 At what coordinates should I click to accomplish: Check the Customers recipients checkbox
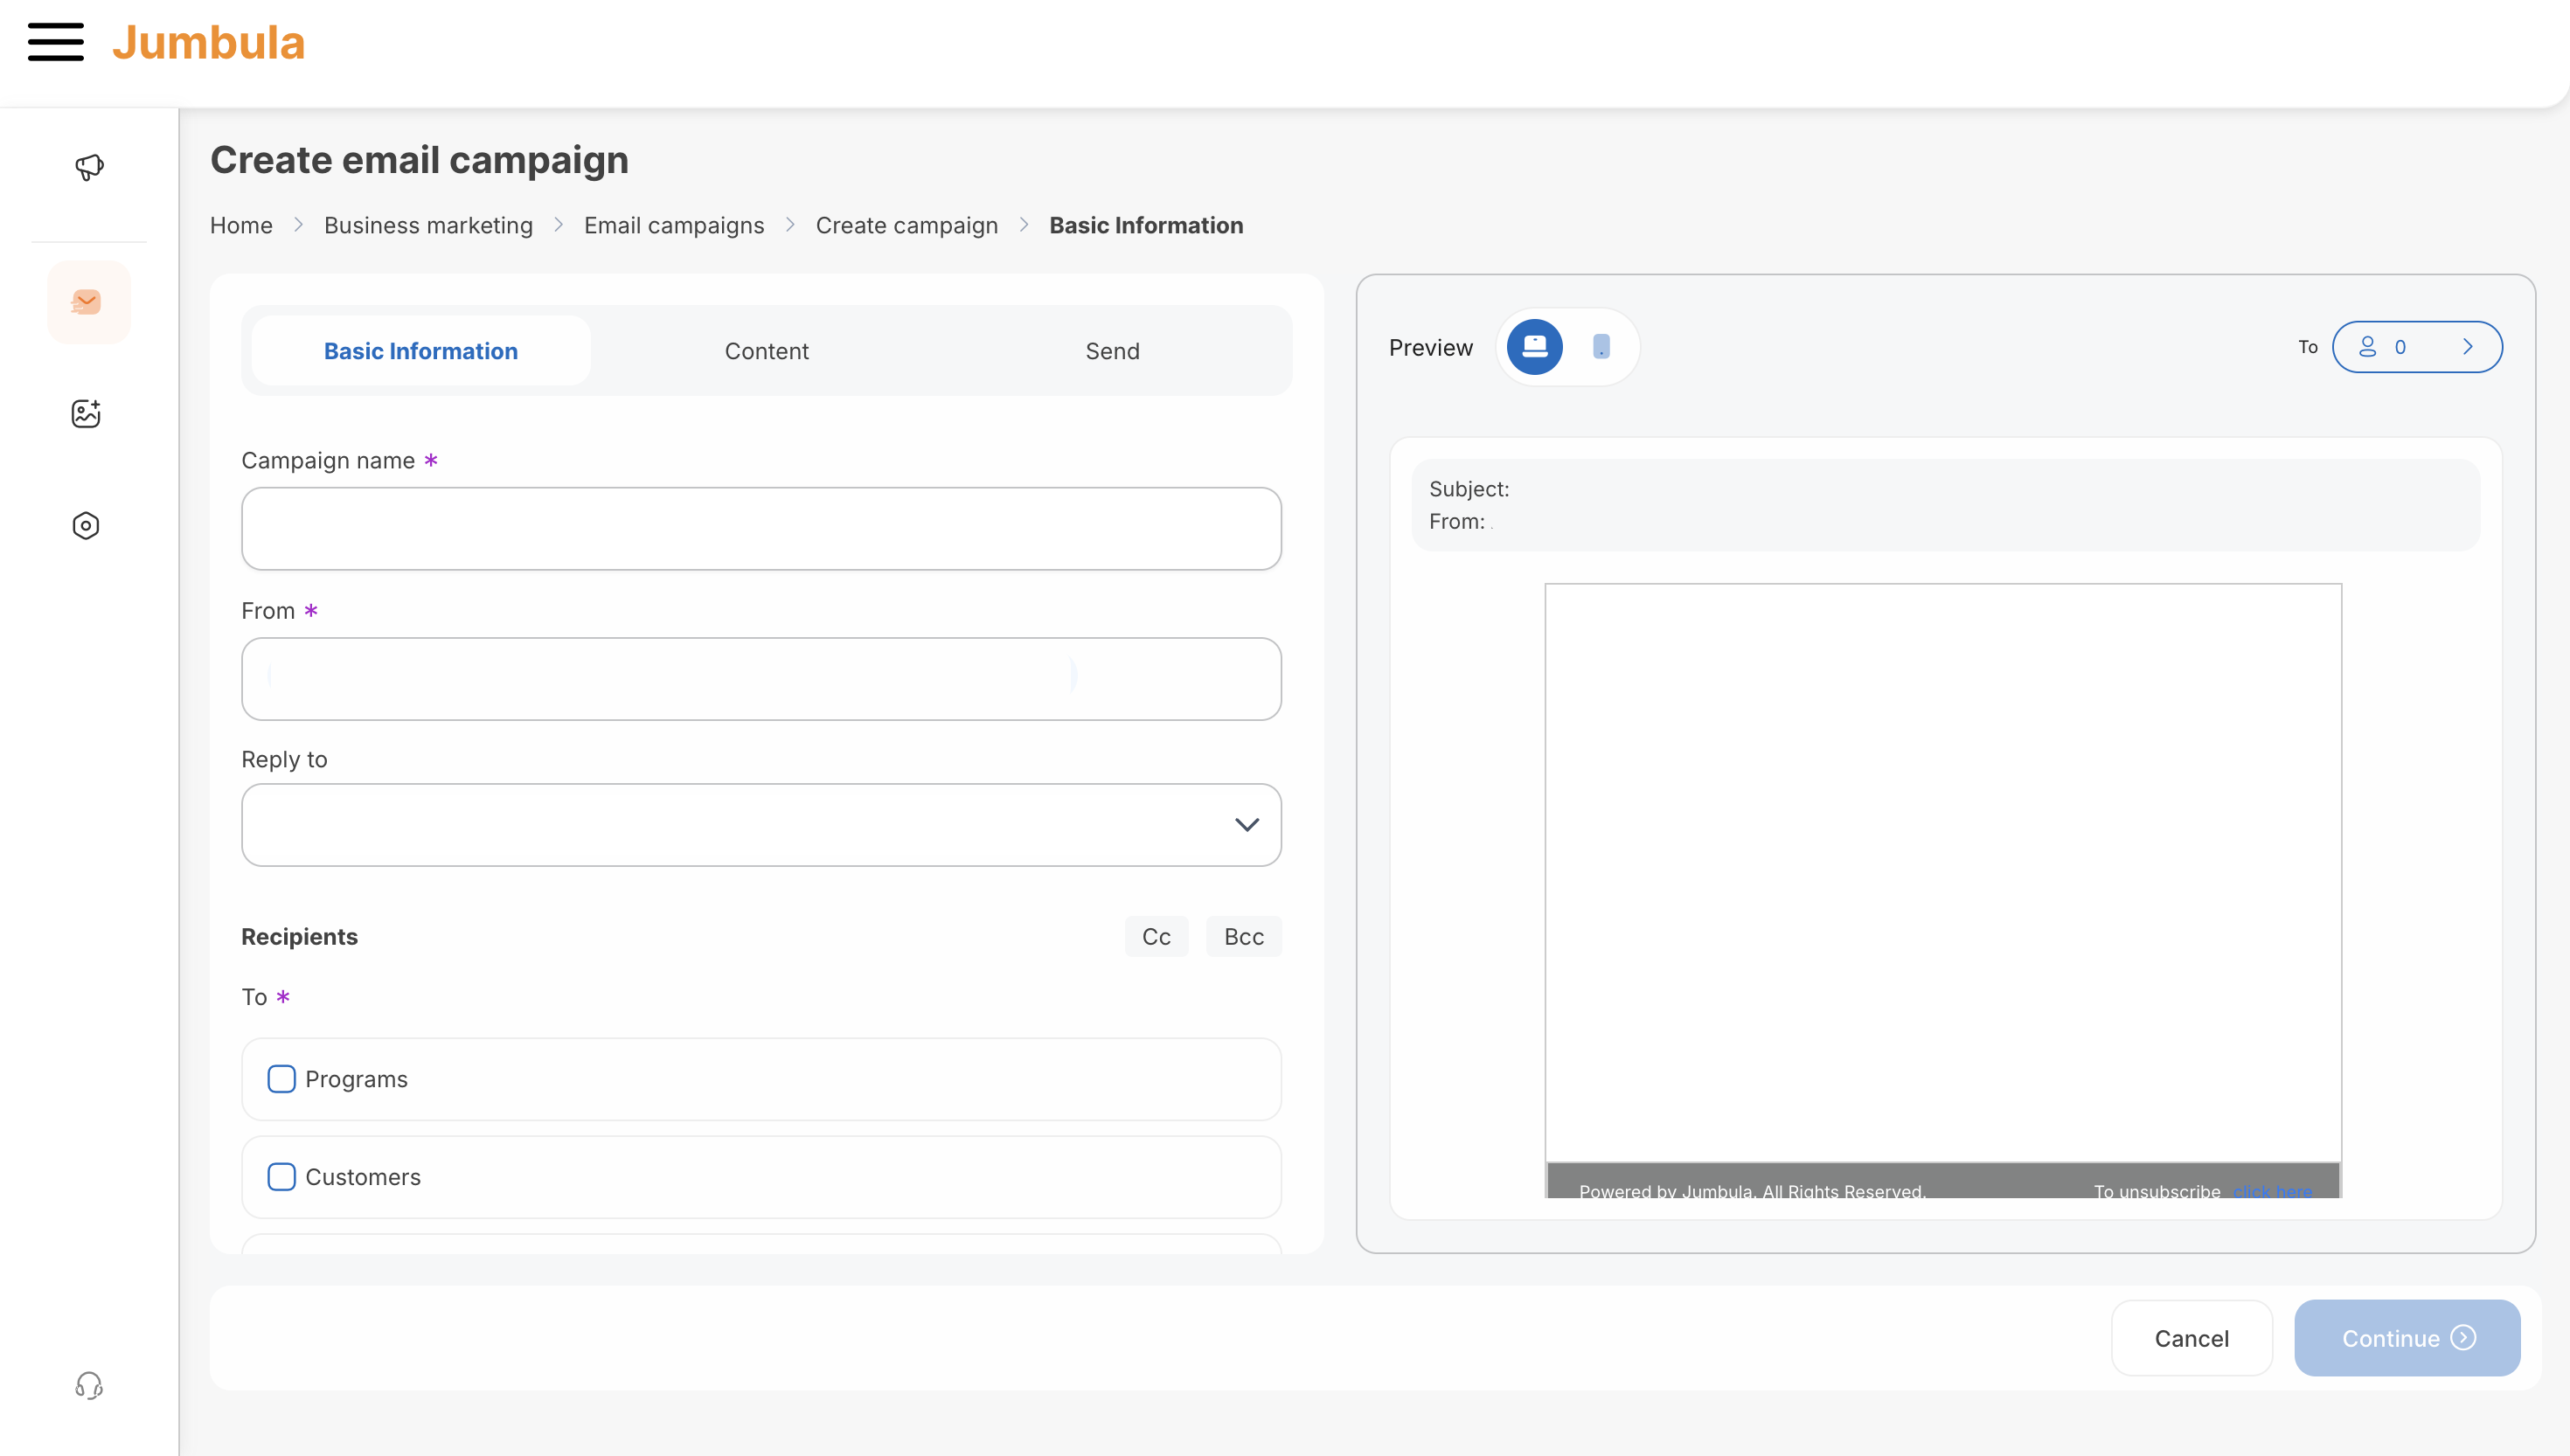[281, 1177]
